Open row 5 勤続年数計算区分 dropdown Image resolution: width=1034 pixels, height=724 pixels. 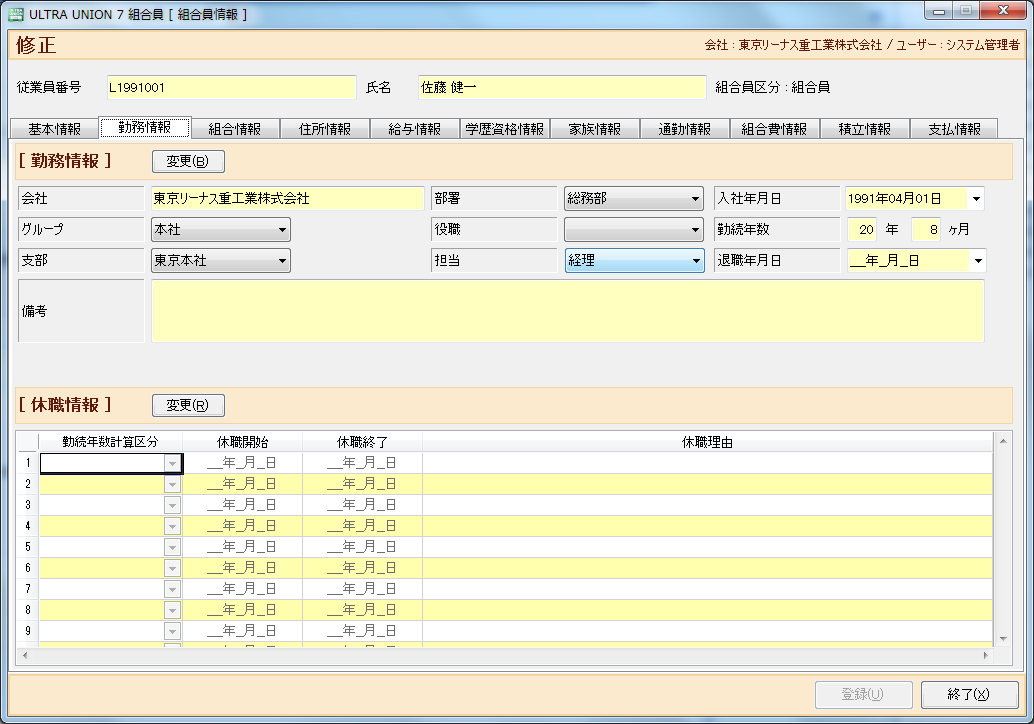(x=172, y=547)
